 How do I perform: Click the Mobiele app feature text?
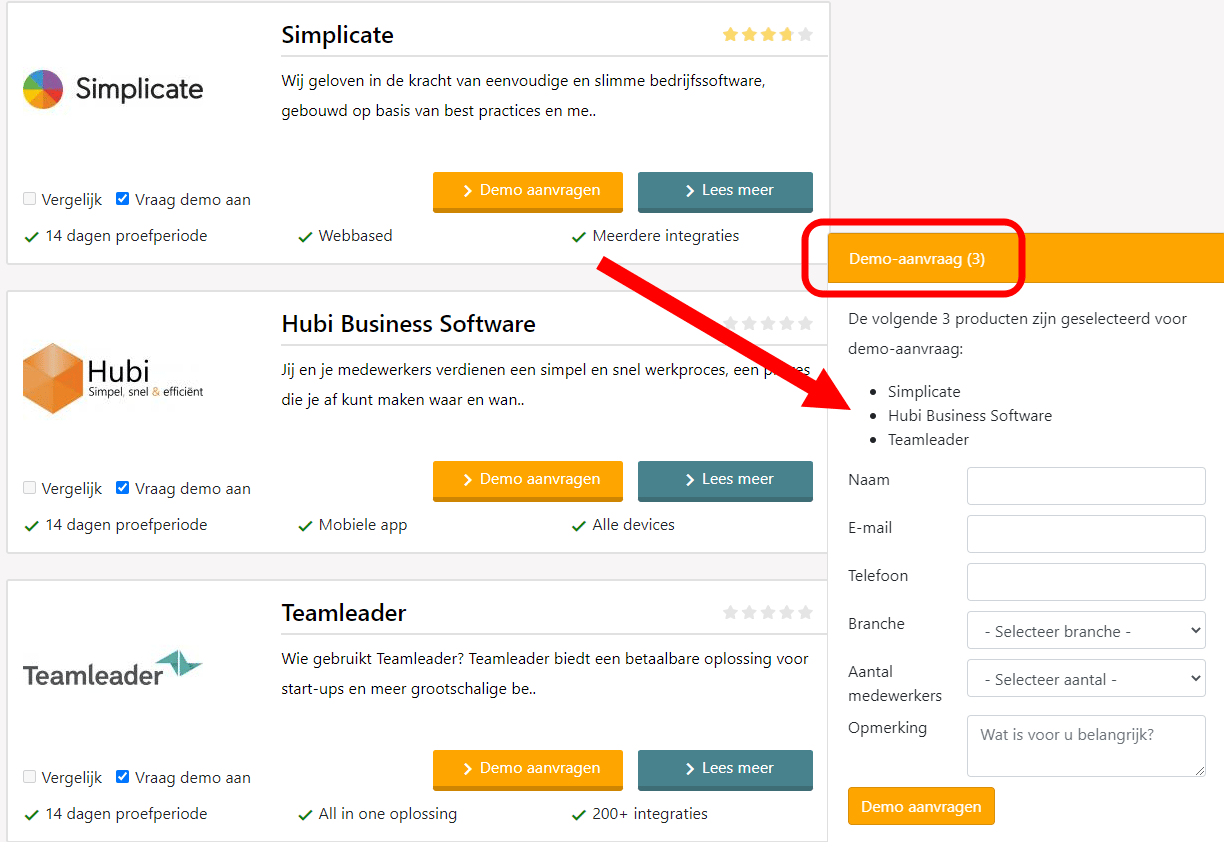(363, 525)
